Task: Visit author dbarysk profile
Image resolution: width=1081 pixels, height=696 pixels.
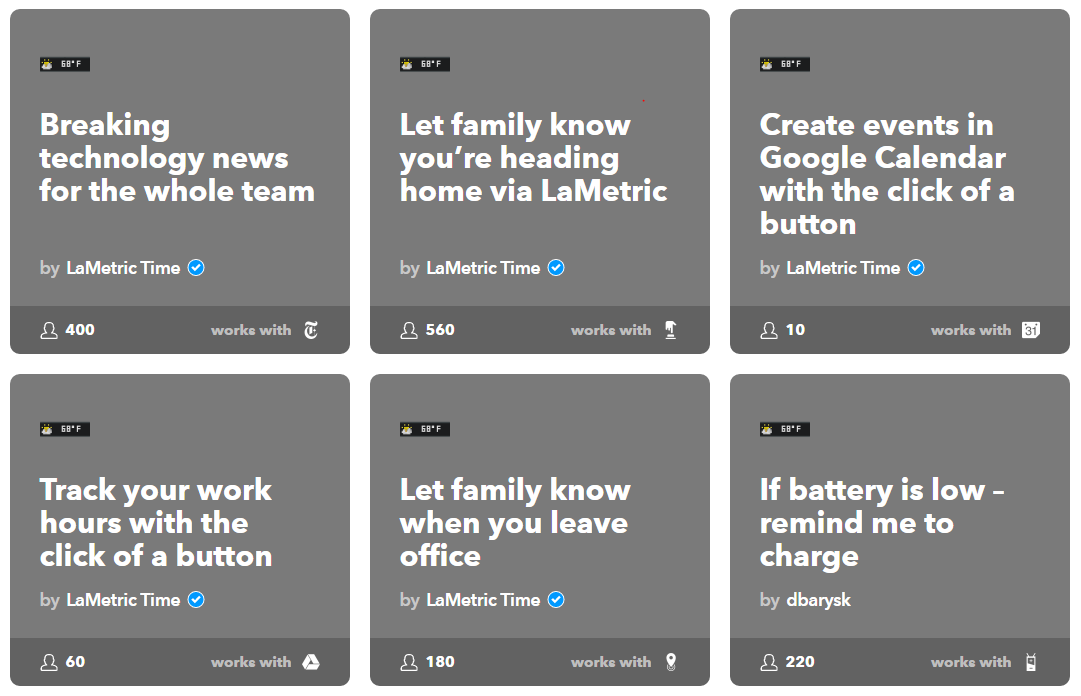Action: [x=818, y=600]
